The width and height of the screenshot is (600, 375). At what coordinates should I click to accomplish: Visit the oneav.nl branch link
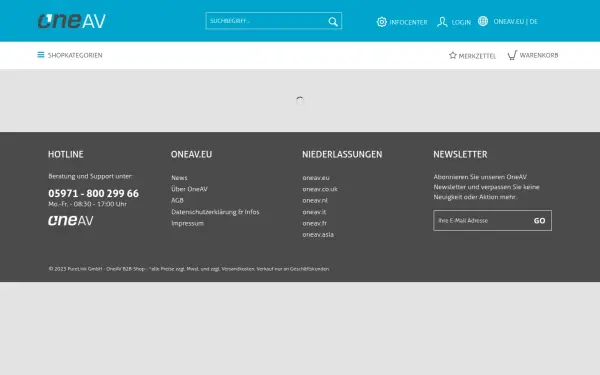coord(315,201)
